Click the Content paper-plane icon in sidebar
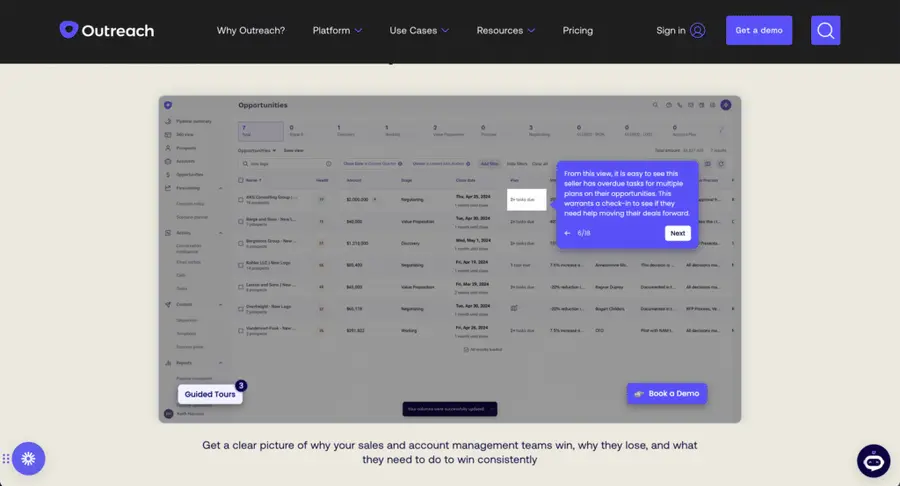Screen dimensions: 900x486 click(168, 305)
